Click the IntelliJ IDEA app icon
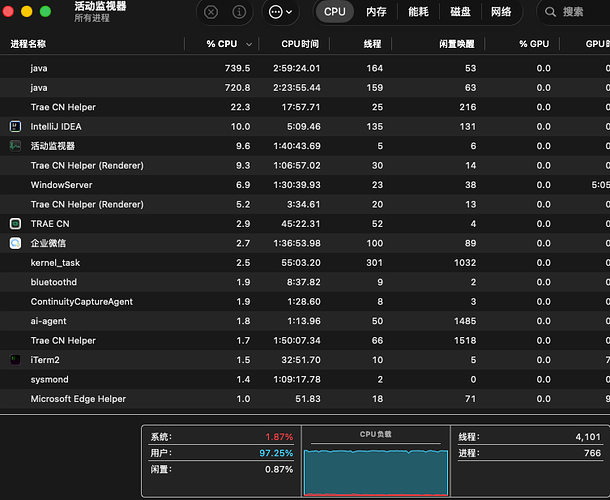Screen dimensions: 610x500 tap(15, 126)
